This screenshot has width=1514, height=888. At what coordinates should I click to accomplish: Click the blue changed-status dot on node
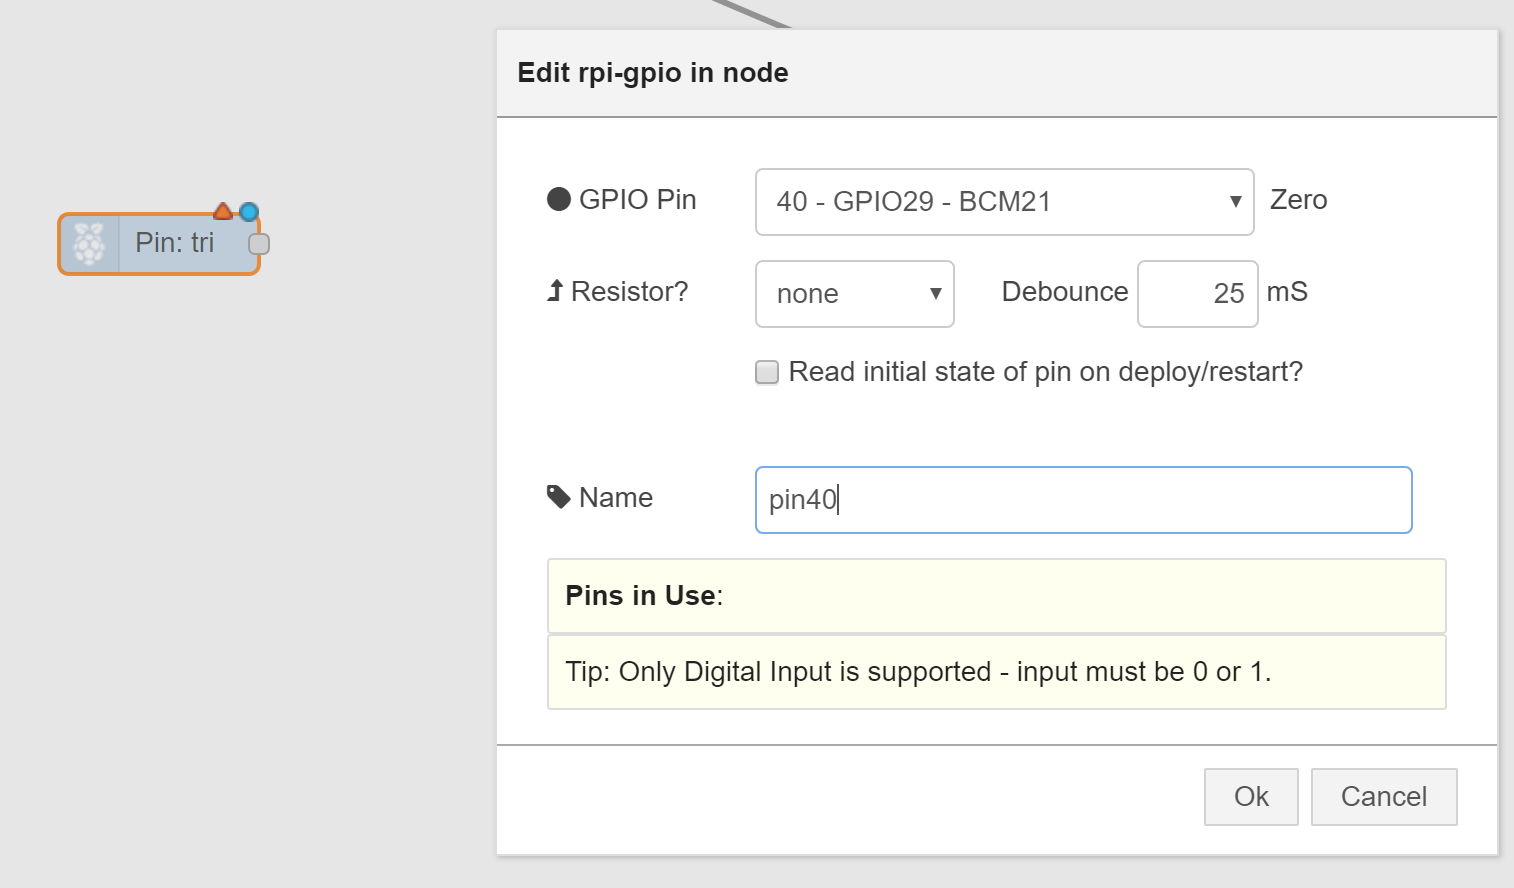coord(249,211)
